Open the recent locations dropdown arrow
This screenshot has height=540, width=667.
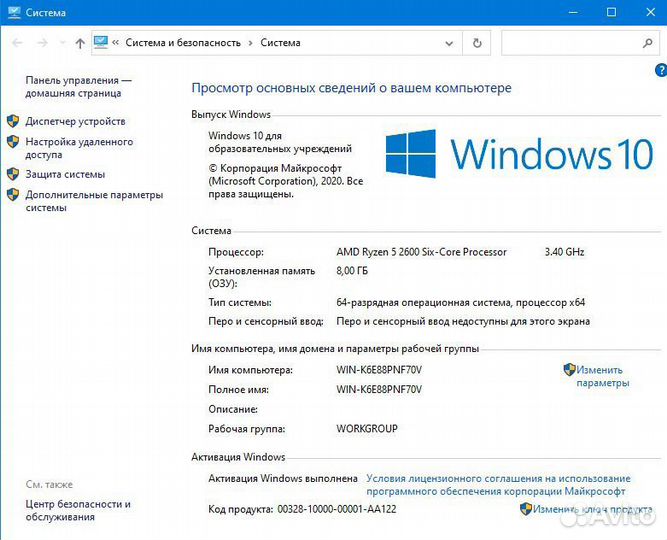tap(62, 43)
